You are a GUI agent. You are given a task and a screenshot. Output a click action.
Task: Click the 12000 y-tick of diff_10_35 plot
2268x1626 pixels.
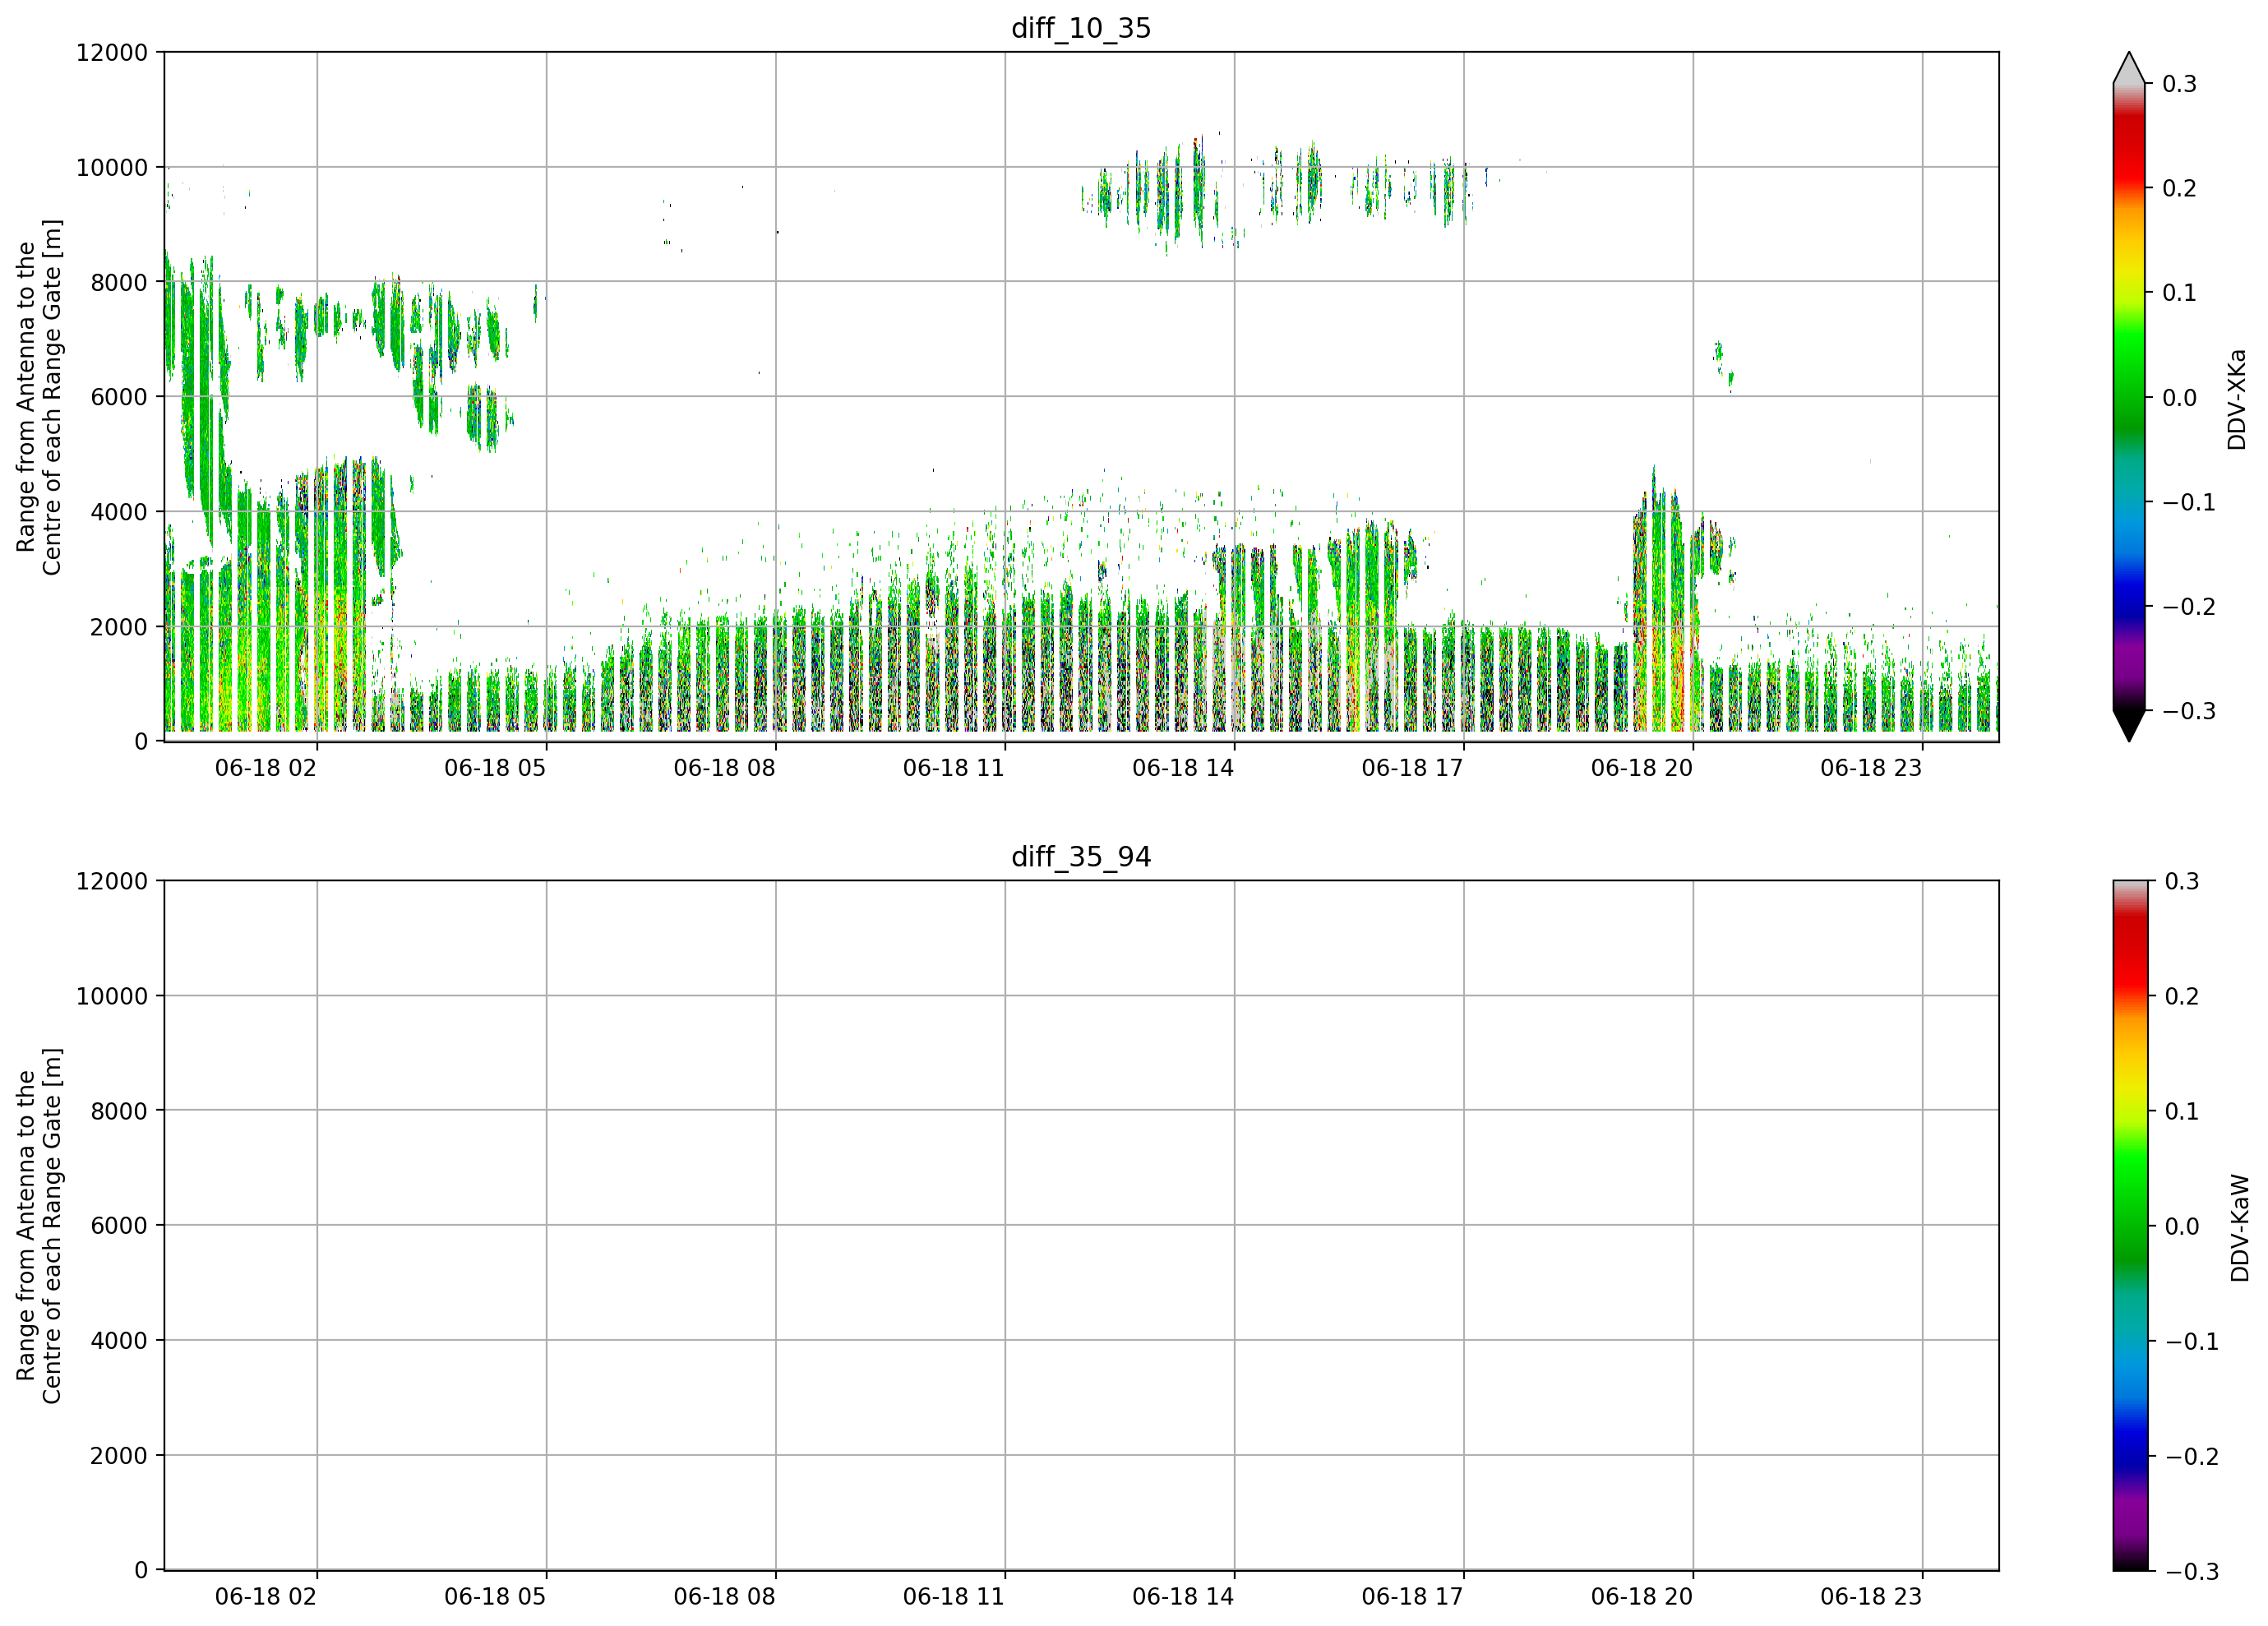point(112,53)
